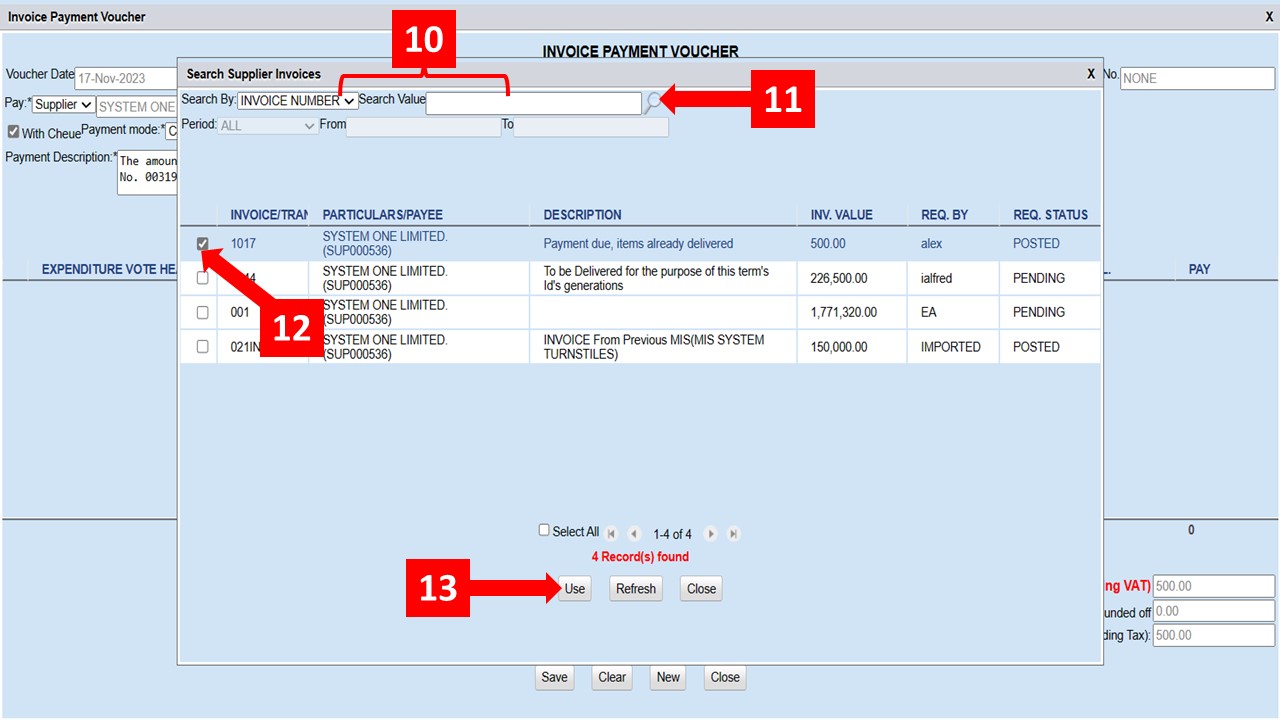The image size is (1280, 720).
Task: Save the invoice payment voucher
Action: [x=554, y=677]
